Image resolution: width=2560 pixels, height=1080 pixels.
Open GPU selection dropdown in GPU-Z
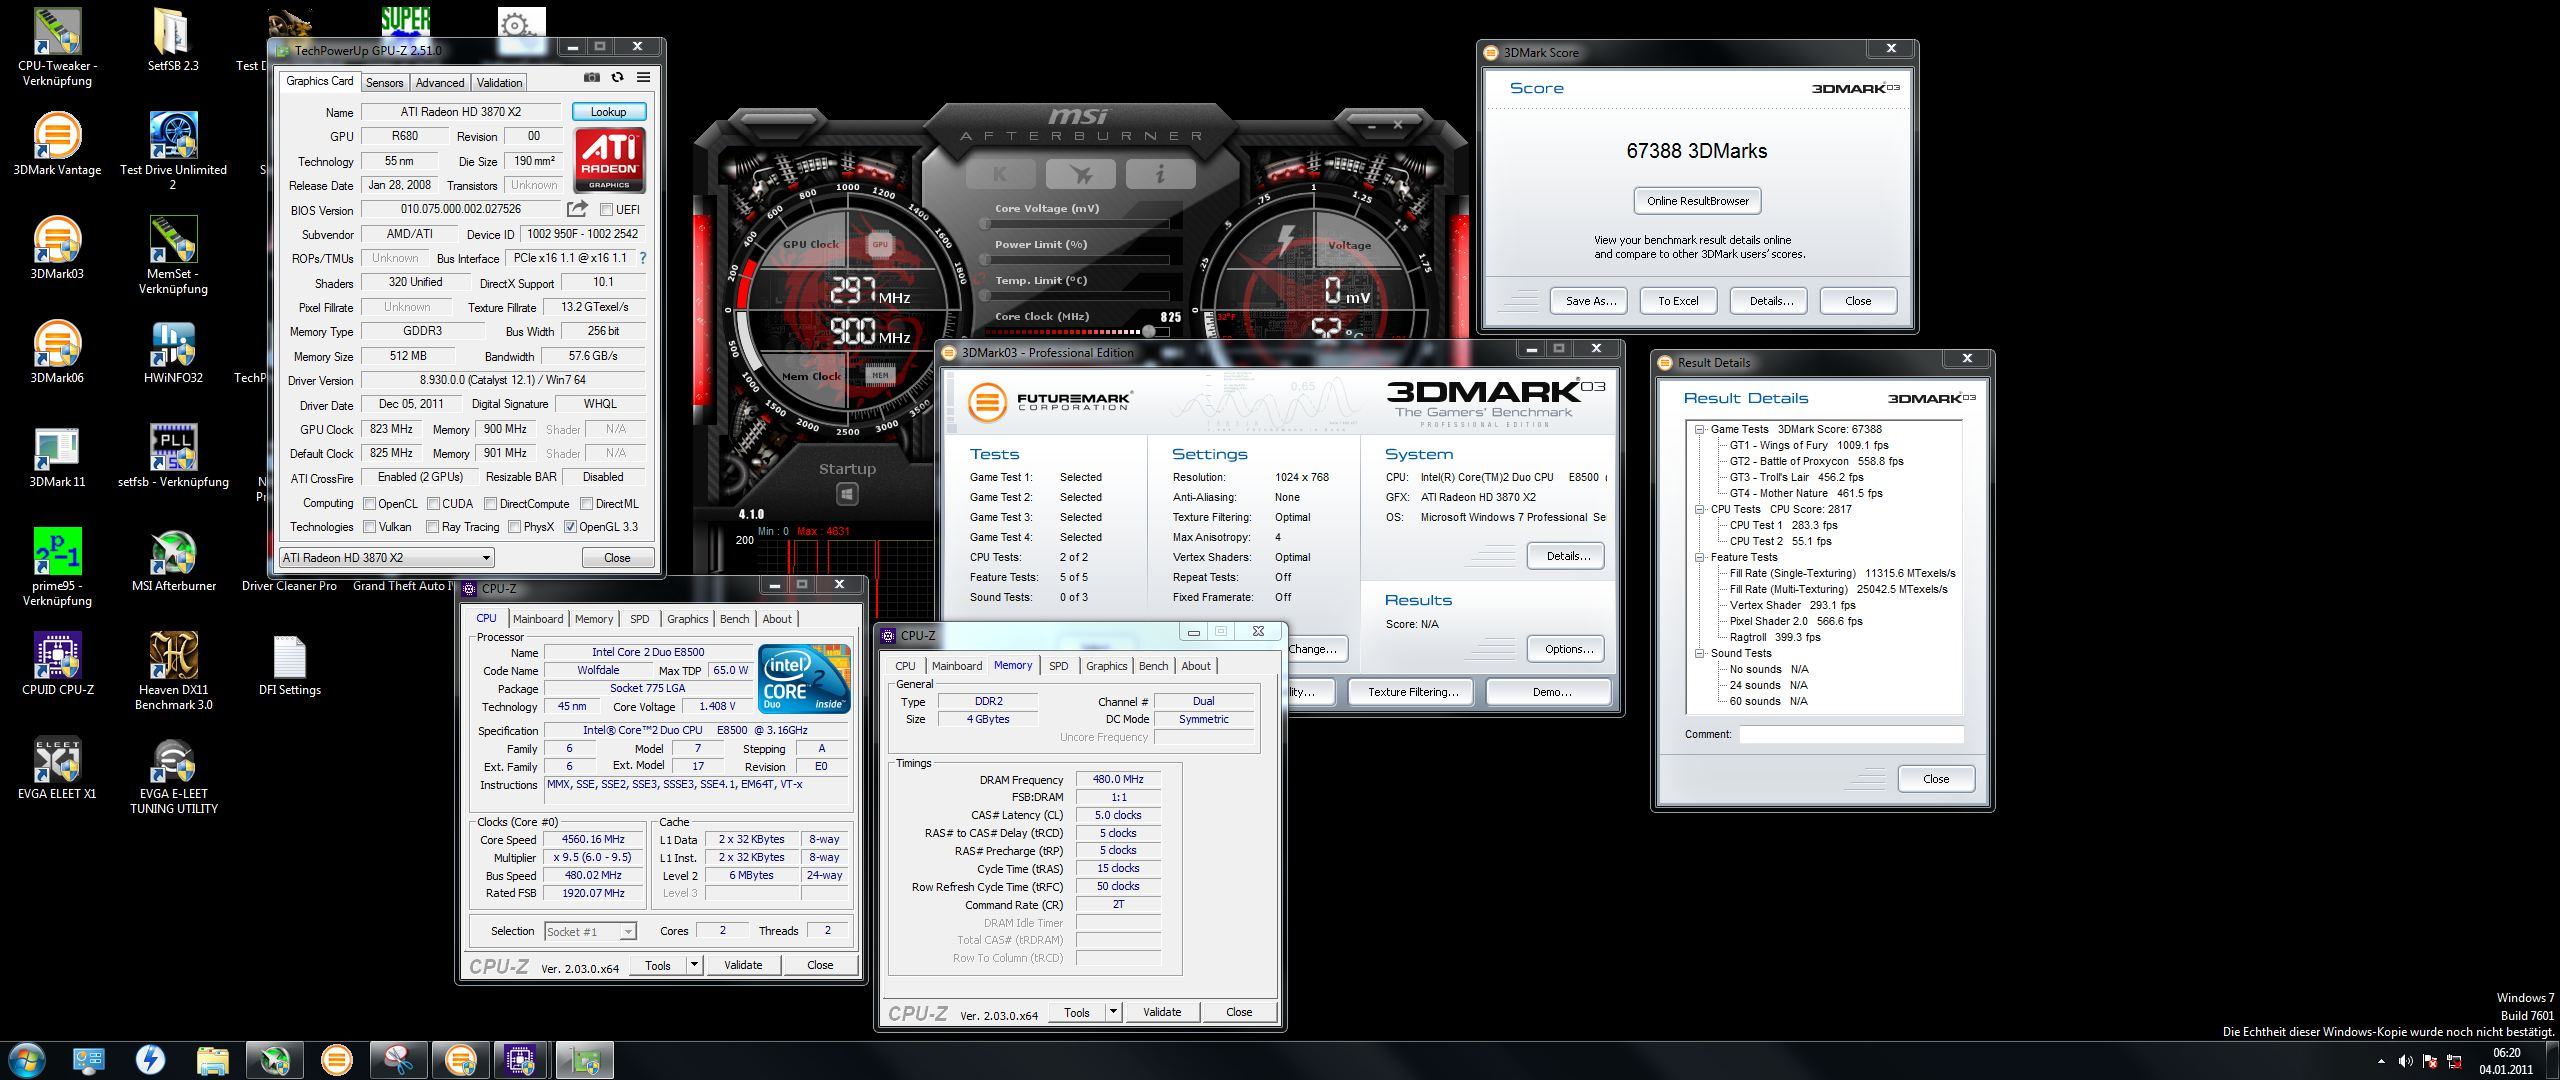coord(387,558)
